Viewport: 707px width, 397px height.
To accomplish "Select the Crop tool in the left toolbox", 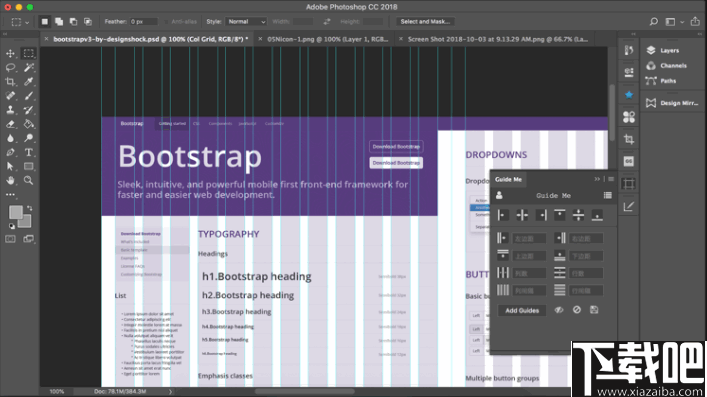I will click(x=10, y=82).
